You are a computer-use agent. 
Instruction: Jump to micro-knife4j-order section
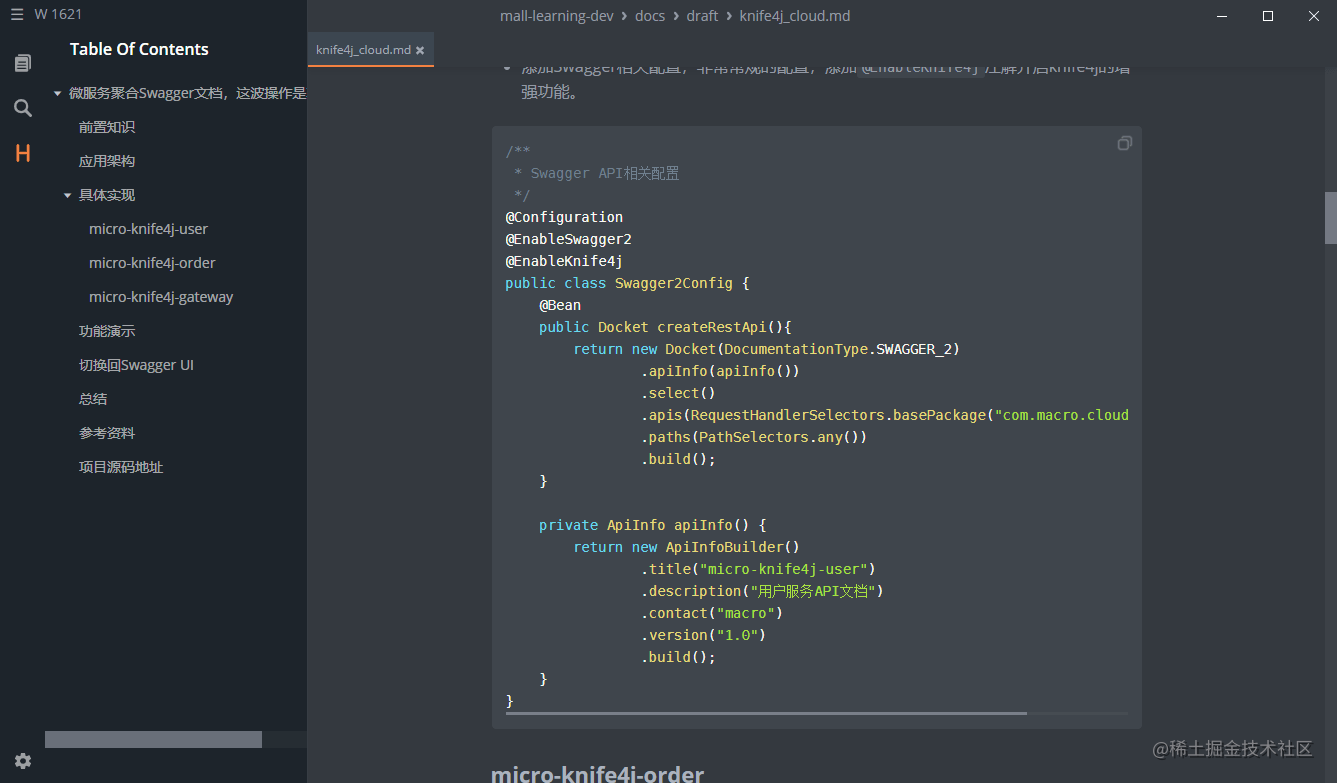(152, 263)
